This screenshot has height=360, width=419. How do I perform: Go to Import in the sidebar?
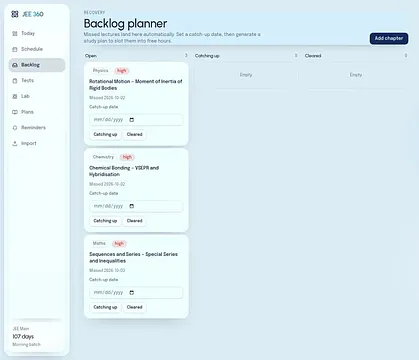(37, 143)
